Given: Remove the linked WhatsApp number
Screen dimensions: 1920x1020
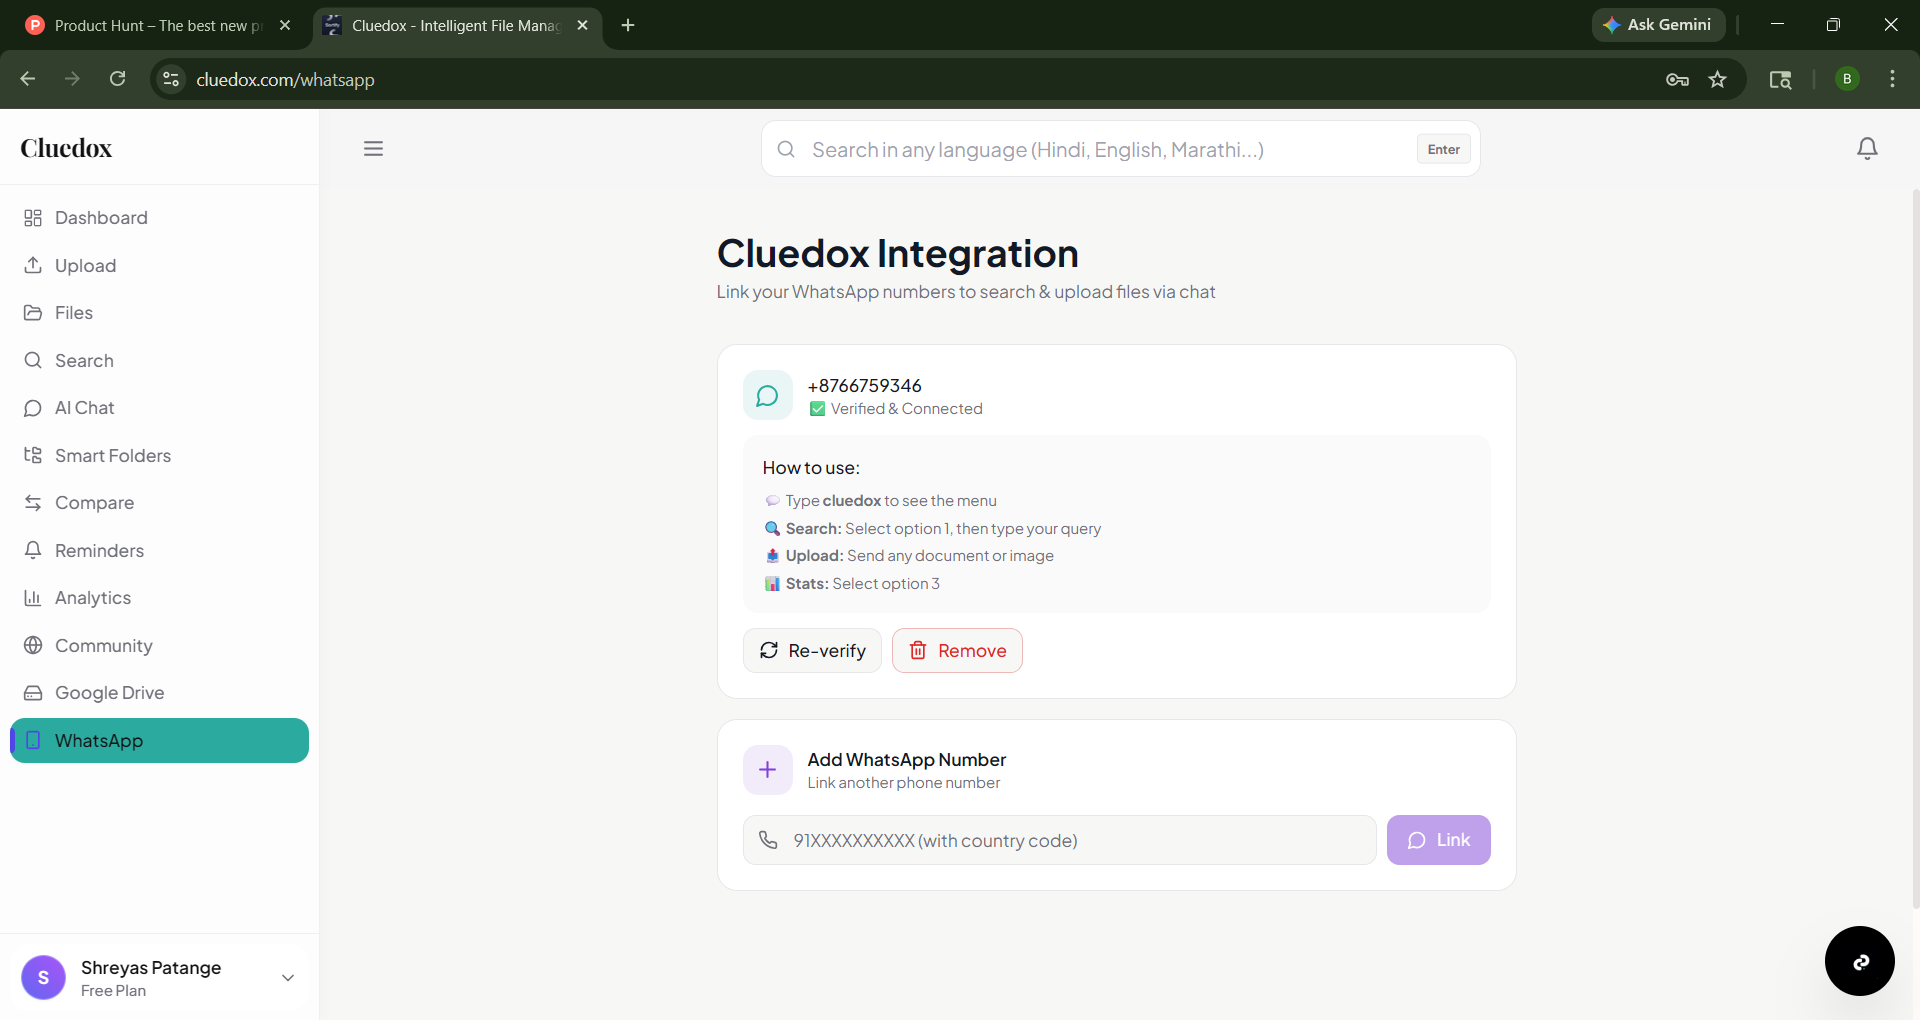Looking at the screenshot, I should (957, 651).
